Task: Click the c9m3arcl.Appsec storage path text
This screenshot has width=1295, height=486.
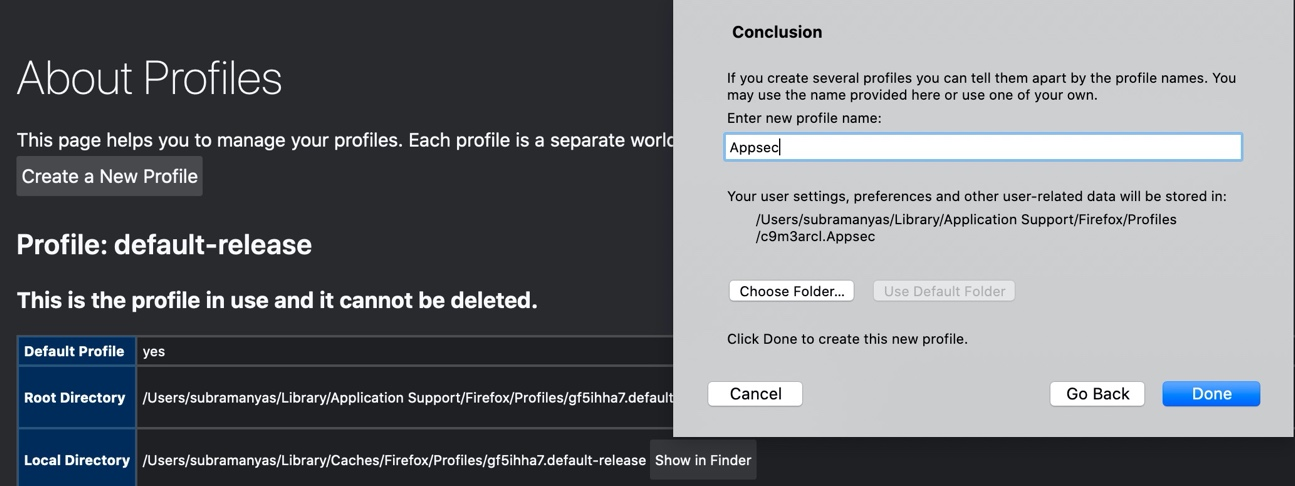Action: [x=815, y=237]
